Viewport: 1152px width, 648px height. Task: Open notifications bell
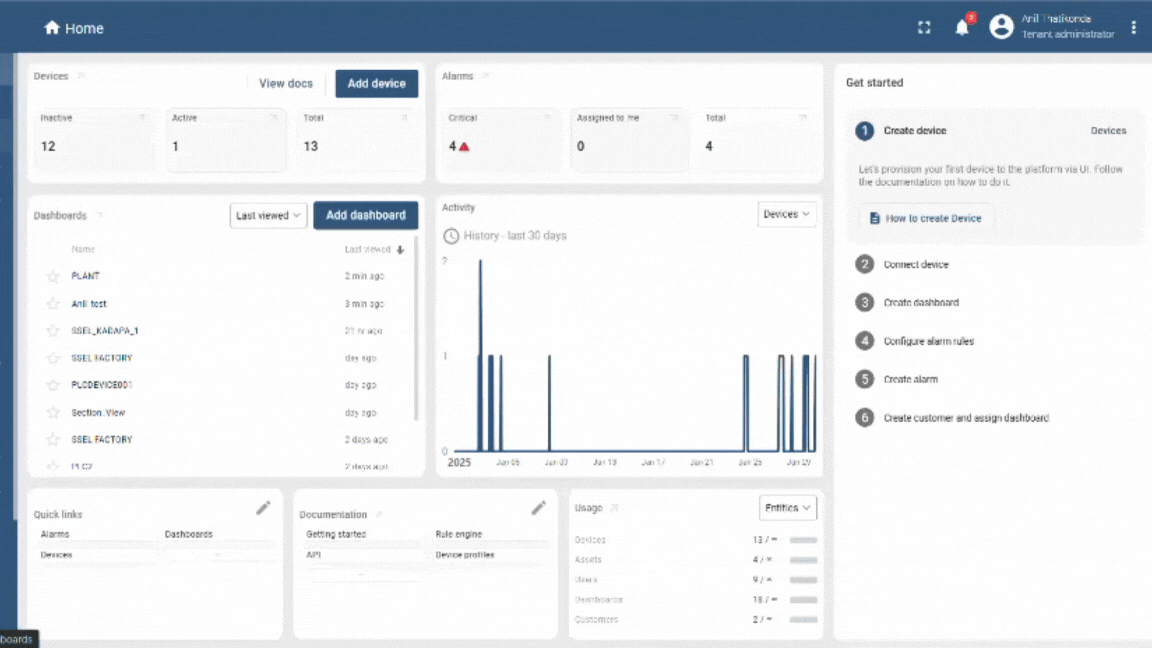pyautogui.click(x=962, y=28)
